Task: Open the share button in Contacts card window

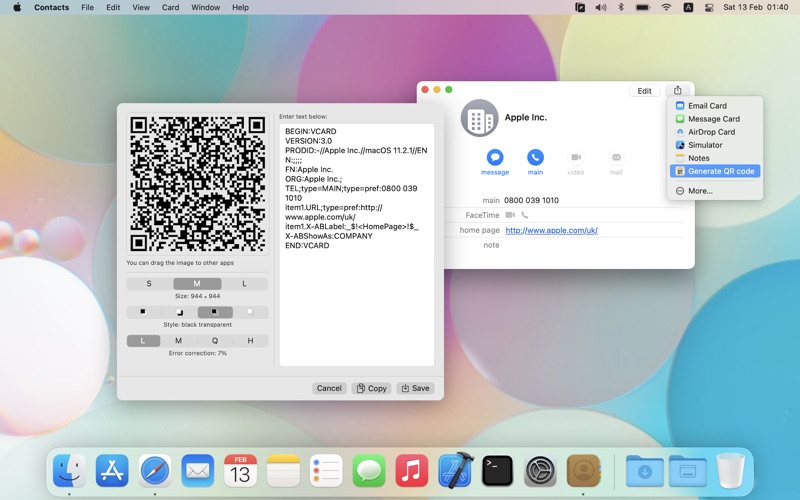Action: tap(677, 90)
